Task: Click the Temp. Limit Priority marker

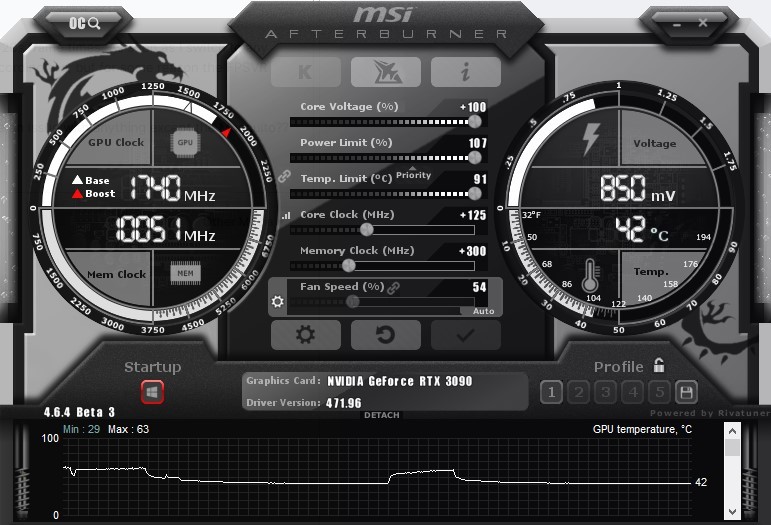Action: coord(413,175)
